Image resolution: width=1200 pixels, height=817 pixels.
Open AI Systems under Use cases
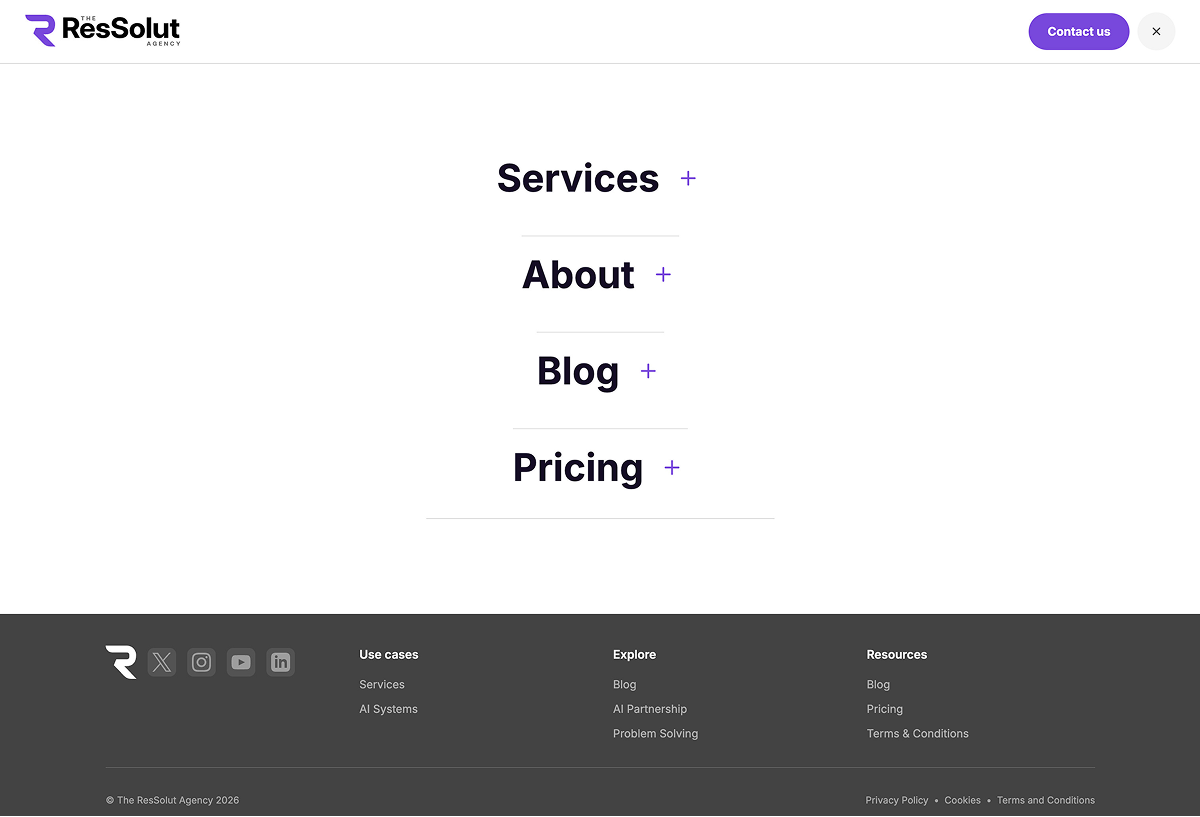coord(388,708)
